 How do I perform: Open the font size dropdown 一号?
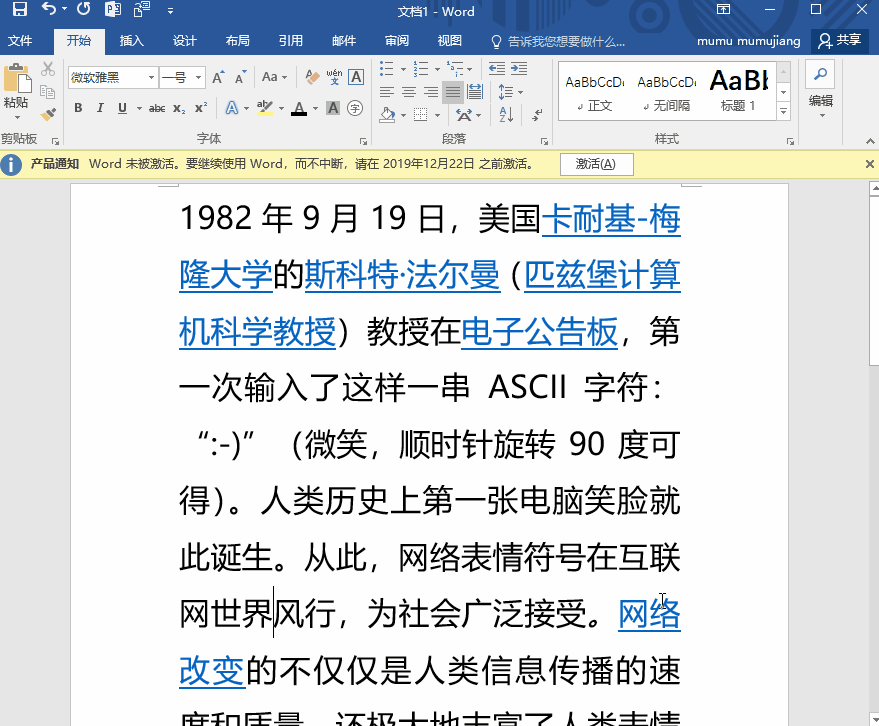(198, 77)
